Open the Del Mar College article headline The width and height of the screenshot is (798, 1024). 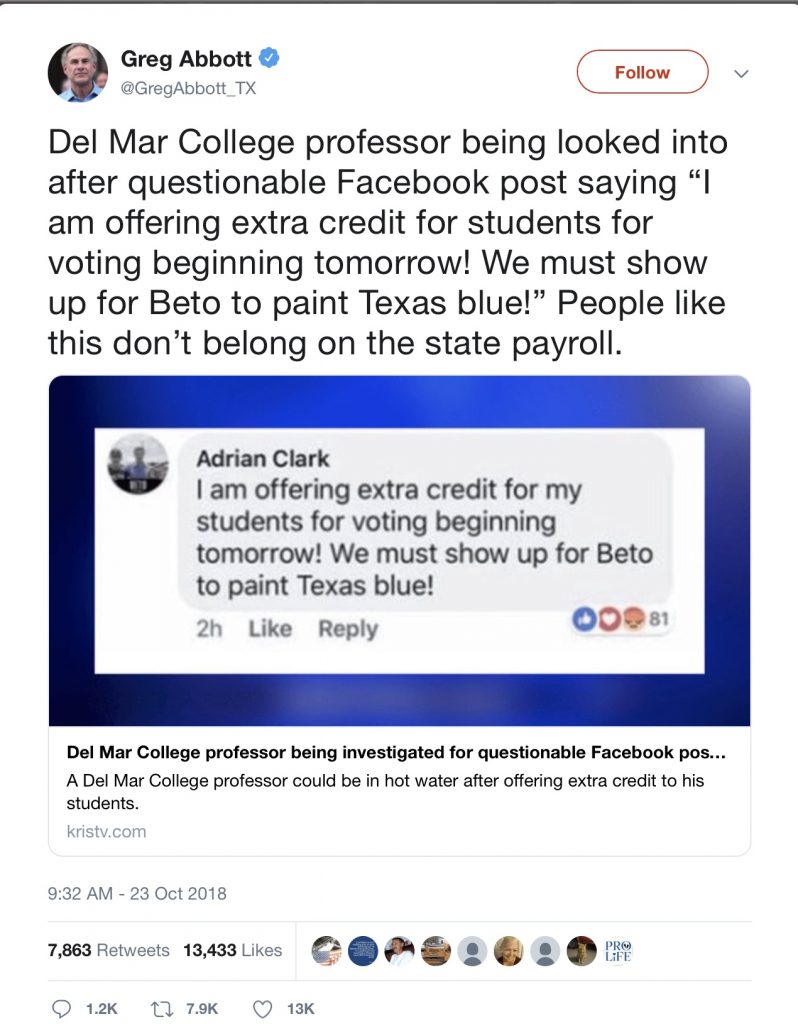pyautogui.click(x=396, y=751)
